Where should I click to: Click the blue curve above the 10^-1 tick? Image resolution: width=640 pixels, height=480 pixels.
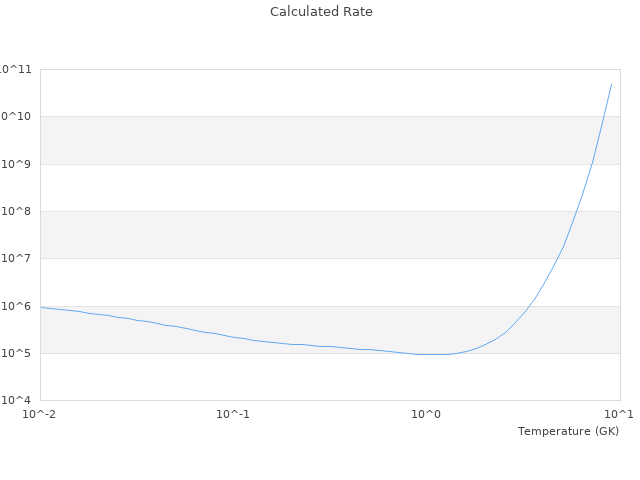233,337
